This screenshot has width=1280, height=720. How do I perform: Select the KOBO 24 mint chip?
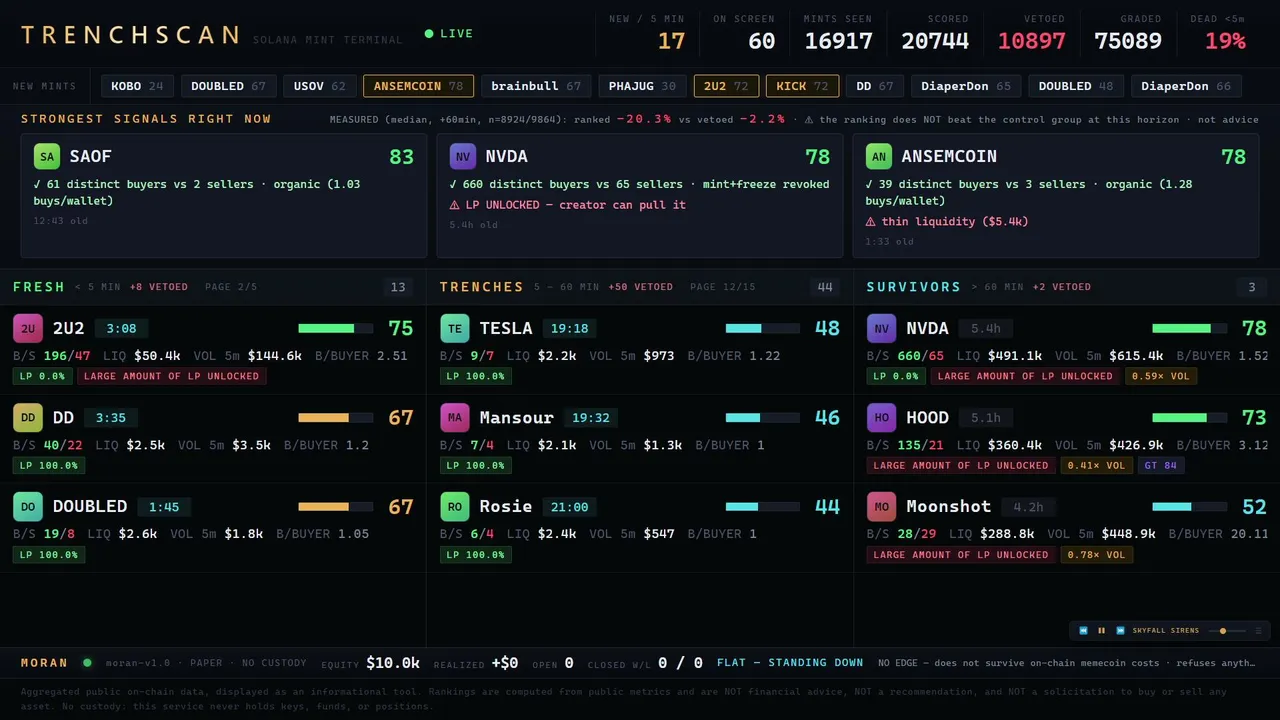pyautogui.click(x=137, y=86)
